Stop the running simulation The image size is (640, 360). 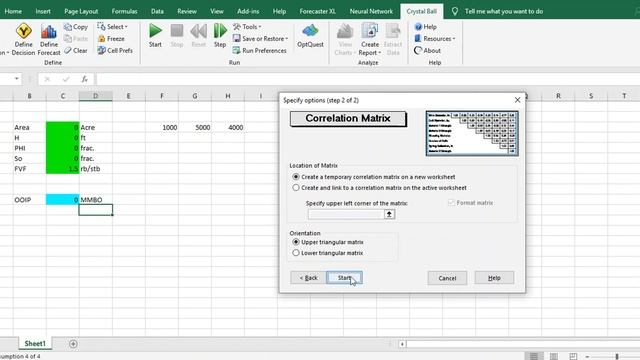[x=177, y=36]
